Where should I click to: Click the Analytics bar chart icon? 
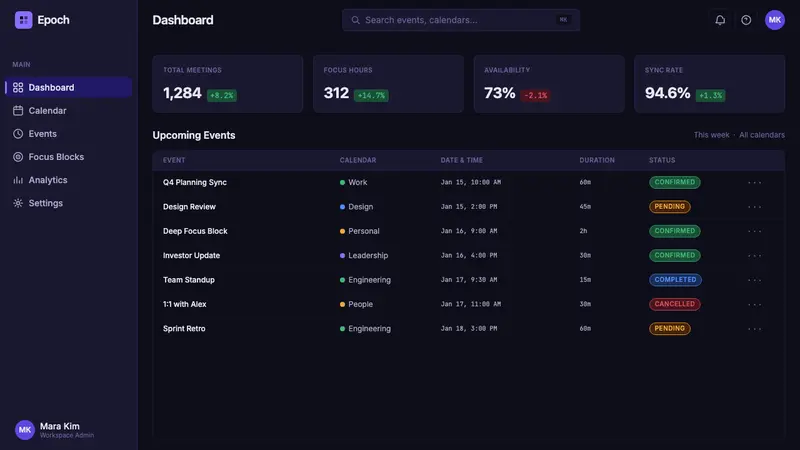point(18,180)
